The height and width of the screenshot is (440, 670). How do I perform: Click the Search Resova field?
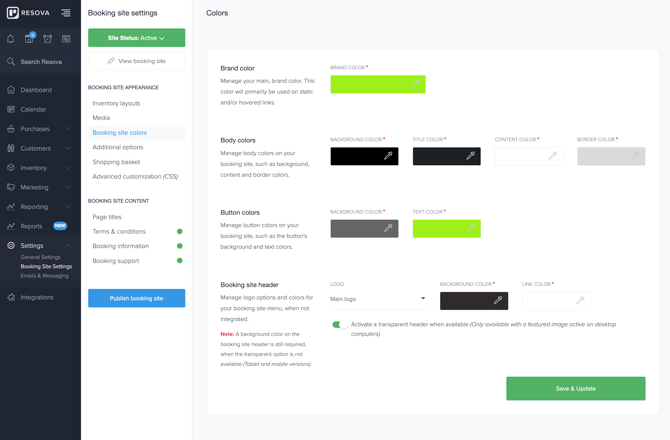40,62
